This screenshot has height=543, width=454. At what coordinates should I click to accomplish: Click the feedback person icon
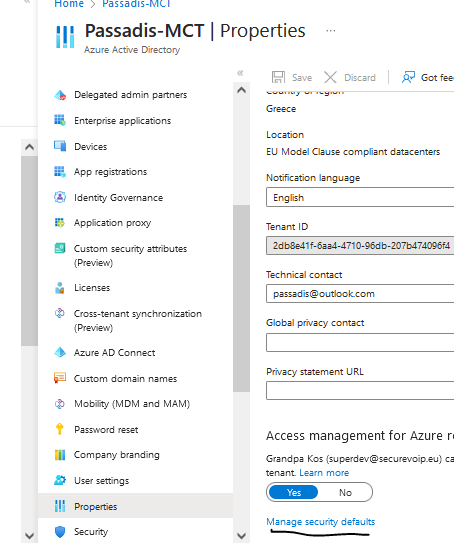(408, 77)
